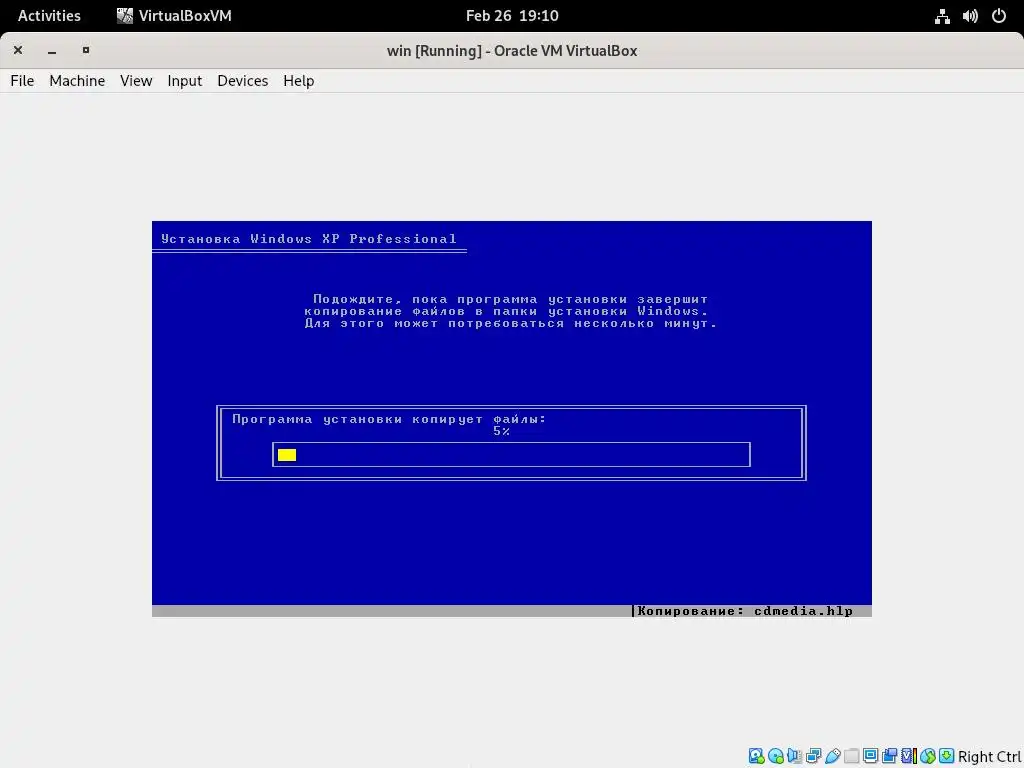Viewport: 1024px width, 768px height.
Task: Click the window title win [Running]
Action: pyautogui.click(x=512, y=51)
